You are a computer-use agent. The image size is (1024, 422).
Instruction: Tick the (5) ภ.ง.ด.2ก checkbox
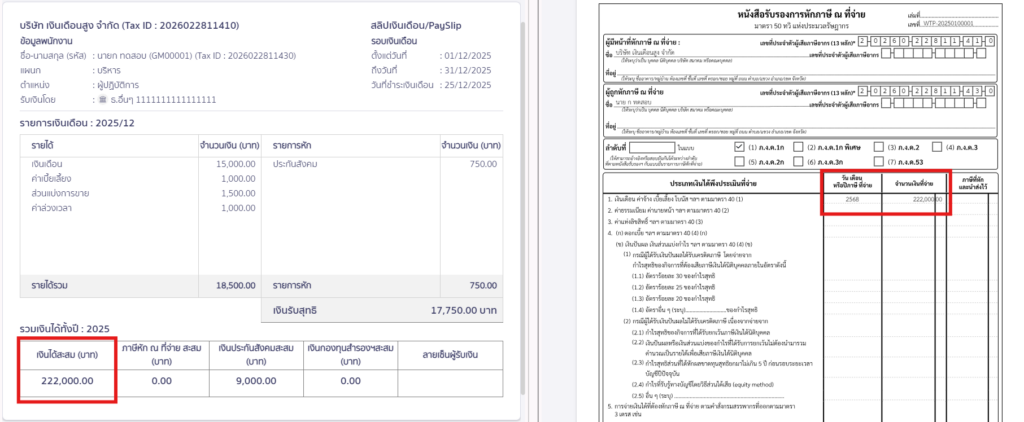pyautogui.click(x=739, y=160)
